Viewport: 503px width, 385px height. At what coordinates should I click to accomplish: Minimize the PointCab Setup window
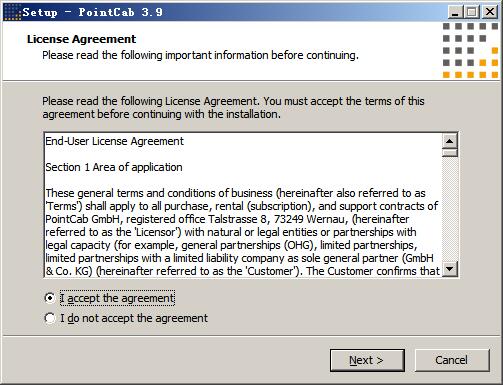455,12
